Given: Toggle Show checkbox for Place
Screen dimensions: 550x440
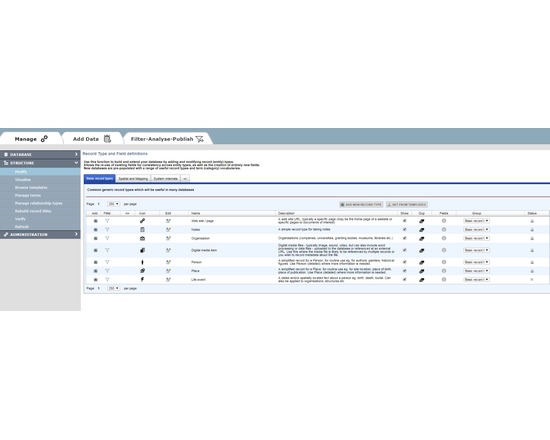Looking at the screenshot, I should tap(405, 271).
